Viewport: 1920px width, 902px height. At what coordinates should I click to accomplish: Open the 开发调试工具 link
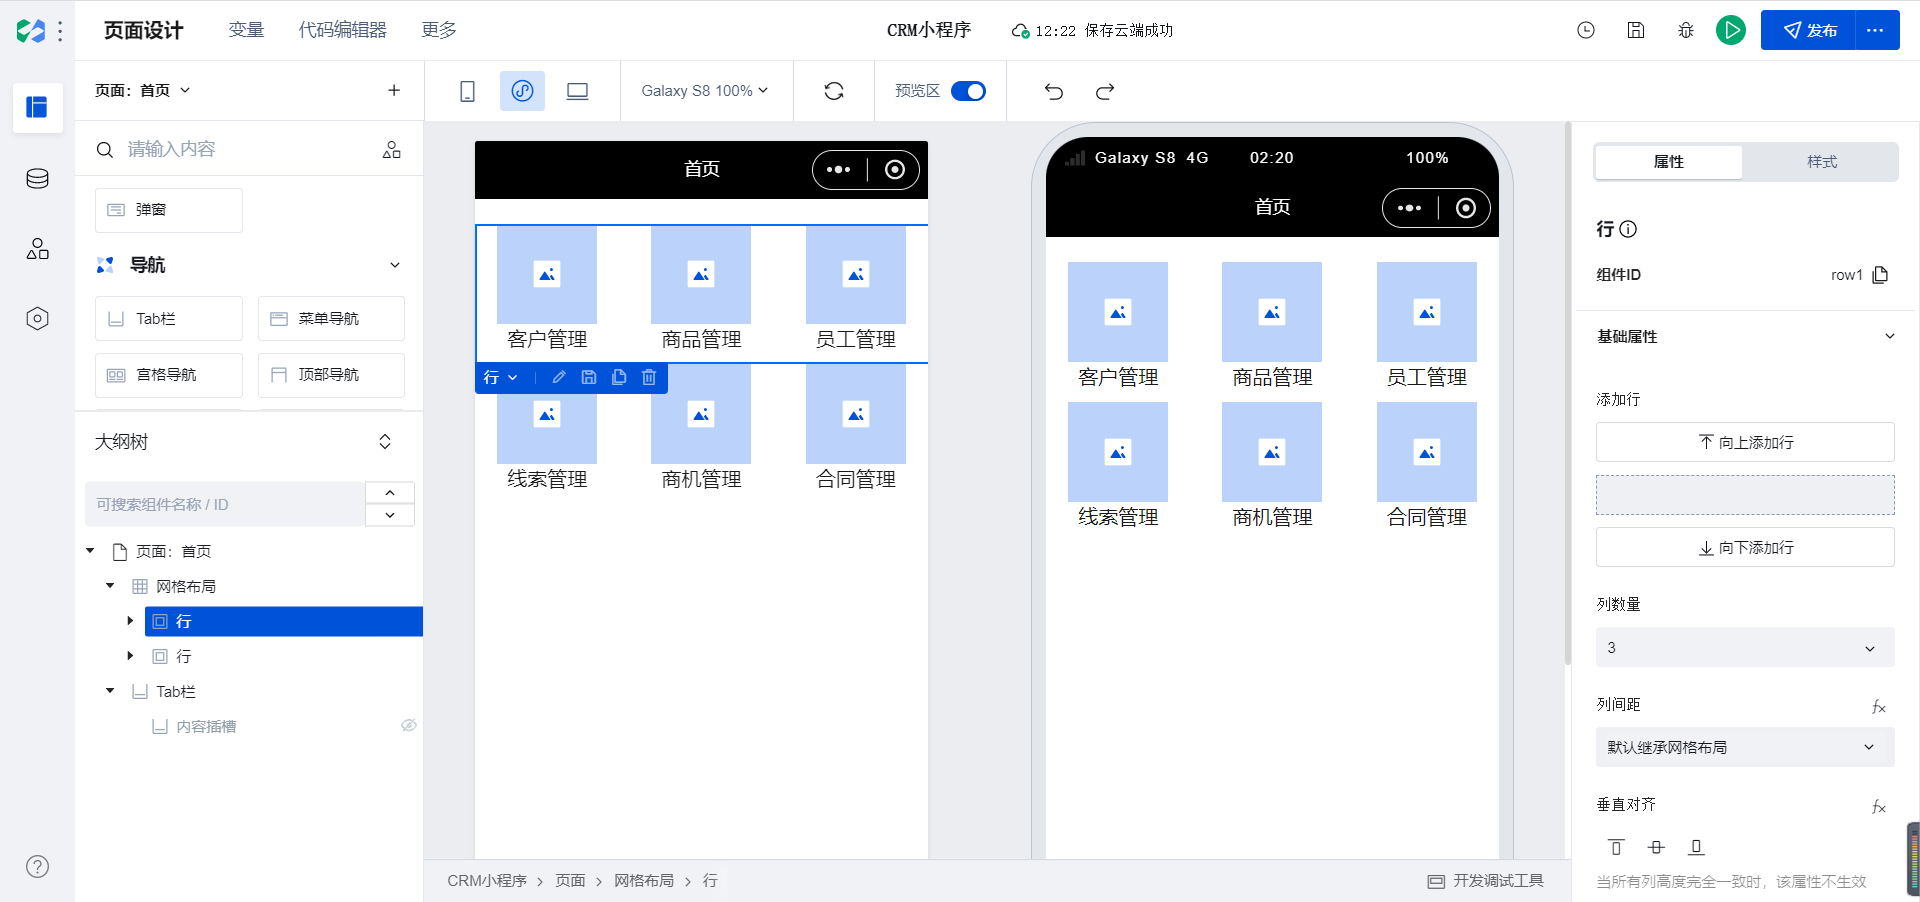click(1486, 881)
